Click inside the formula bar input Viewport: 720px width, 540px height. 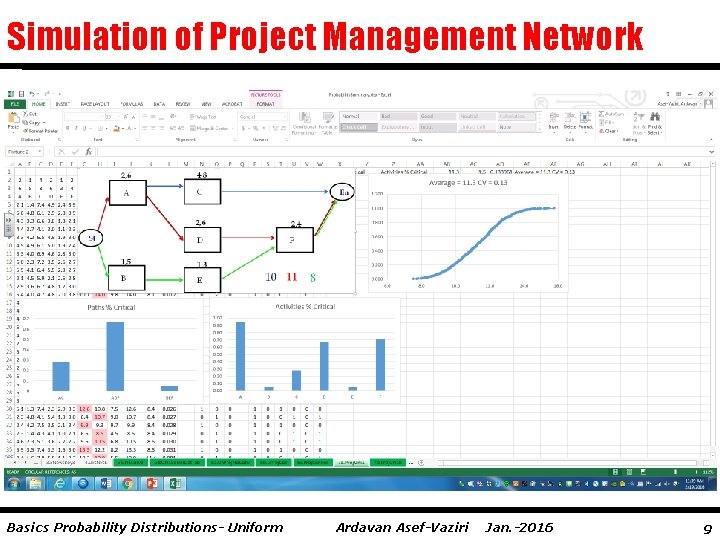point(402,152)
